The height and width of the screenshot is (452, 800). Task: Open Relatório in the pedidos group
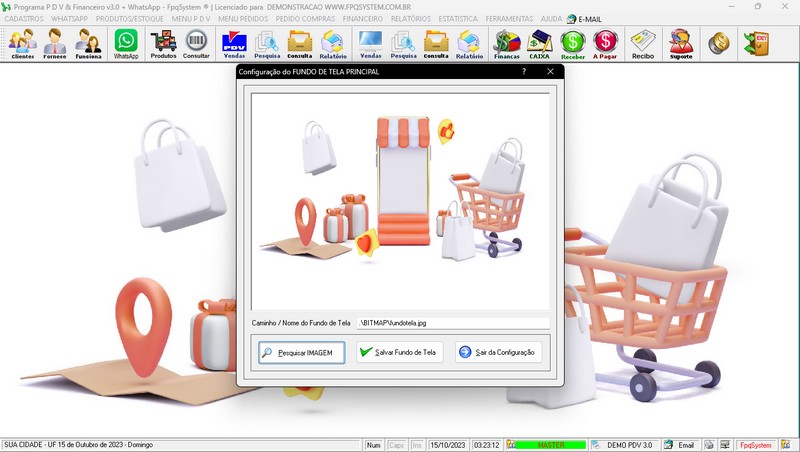[469, 44]
